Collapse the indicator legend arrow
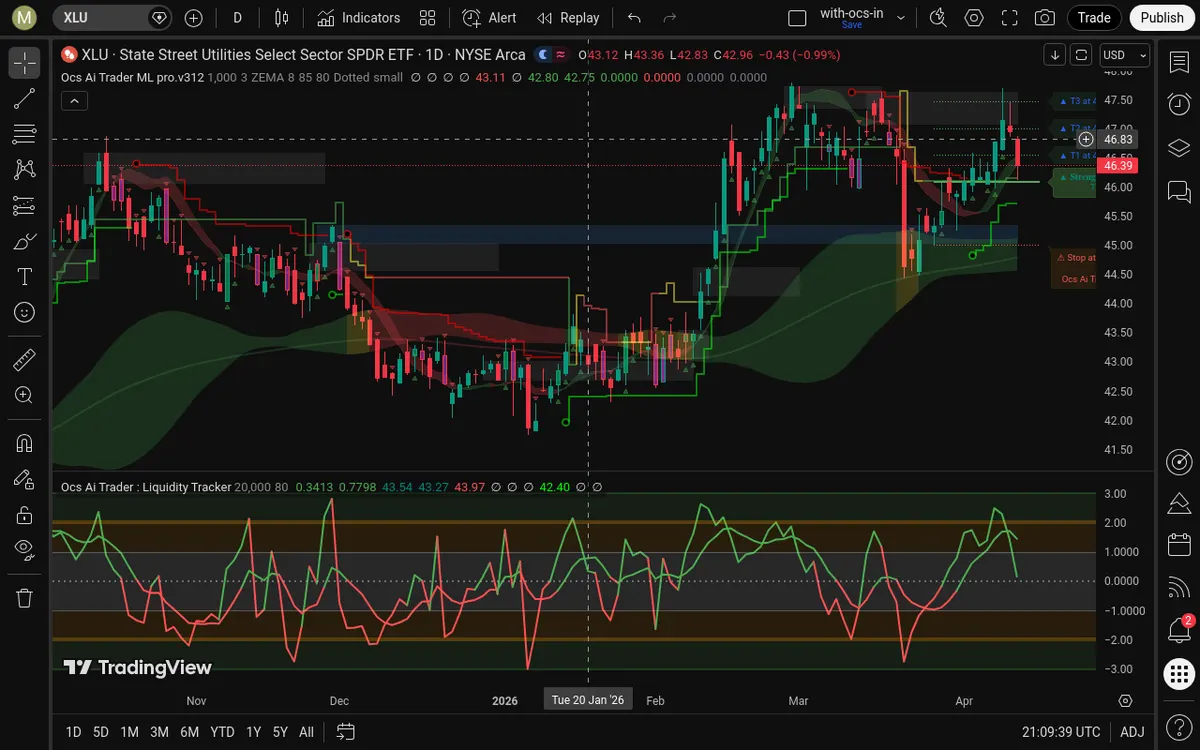This screenshot has width=1200, height=750. [74, 100]
